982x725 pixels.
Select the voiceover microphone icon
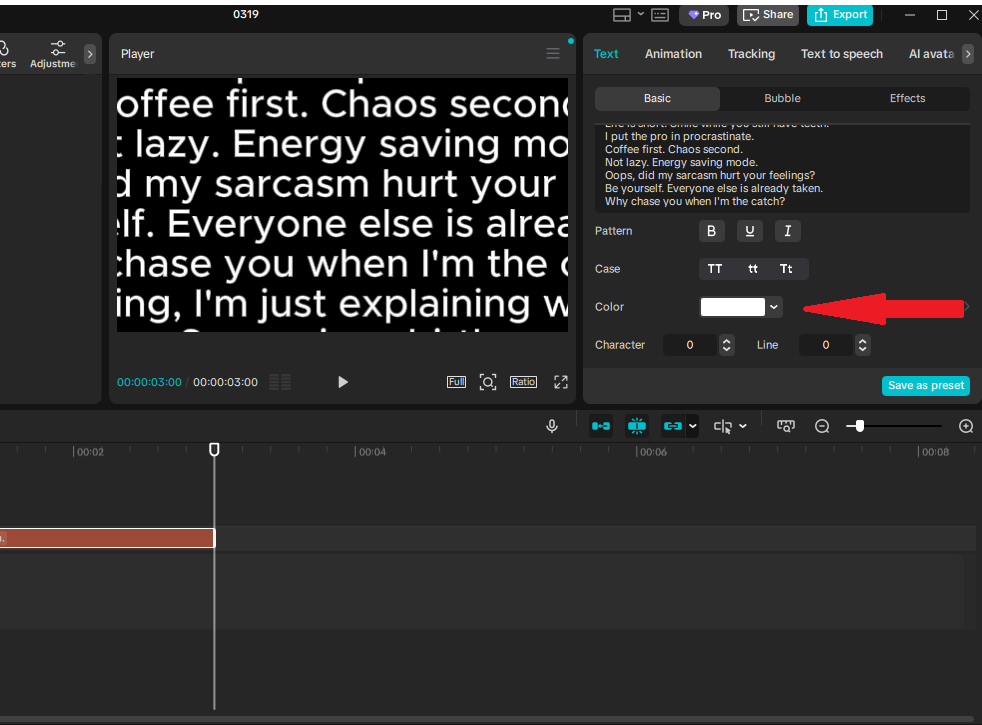(552, 425)
